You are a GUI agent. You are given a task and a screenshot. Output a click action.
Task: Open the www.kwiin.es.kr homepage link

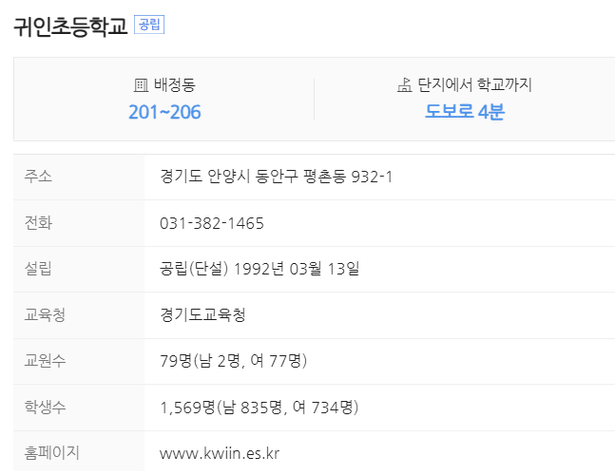(x=219, y=454)
